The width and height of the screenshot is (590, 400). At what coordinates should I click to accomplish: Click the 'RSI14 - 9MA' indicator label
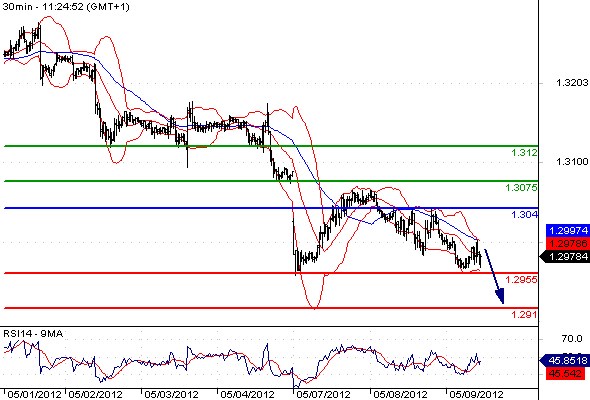coord(33,333)
